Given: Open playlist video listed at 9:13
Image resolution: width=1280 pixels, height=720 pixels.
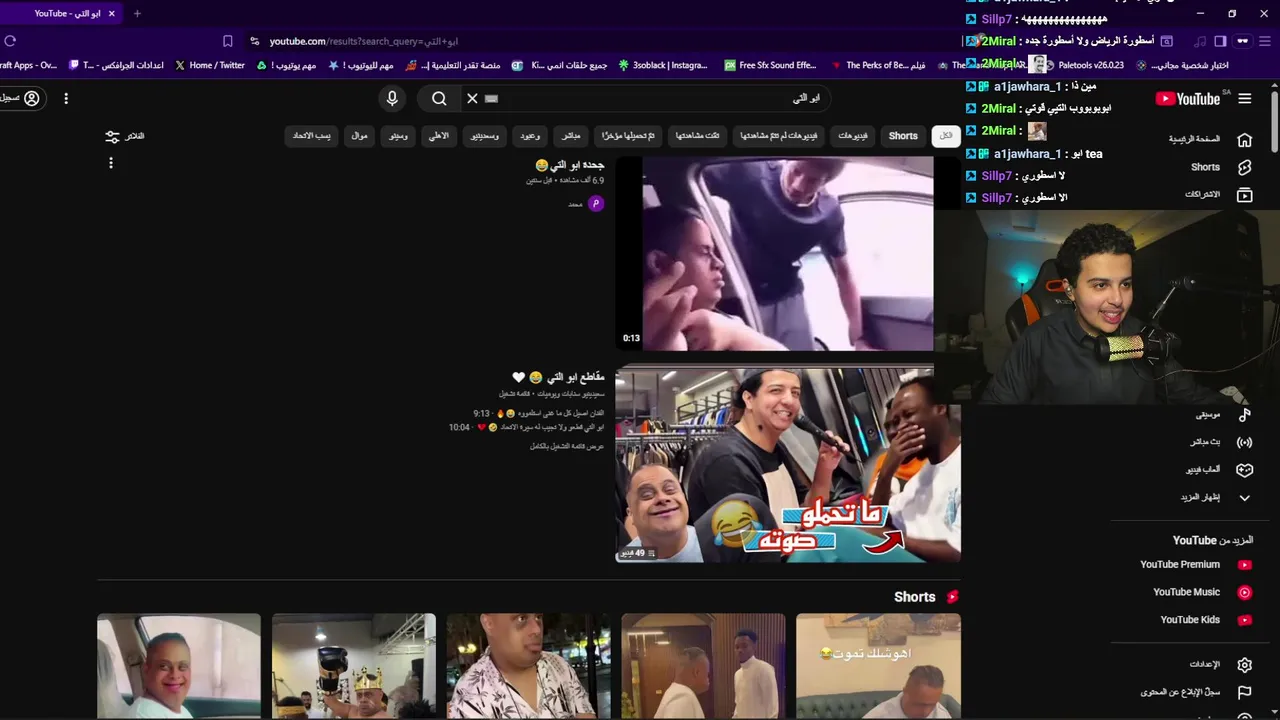Looking at the screenshot, I should click(540, 413).
